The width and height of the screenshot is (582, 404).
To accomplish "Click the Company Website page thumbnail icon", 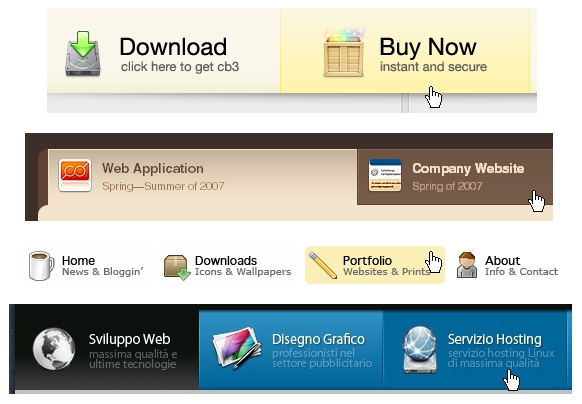I will click(x=385, y=175).
